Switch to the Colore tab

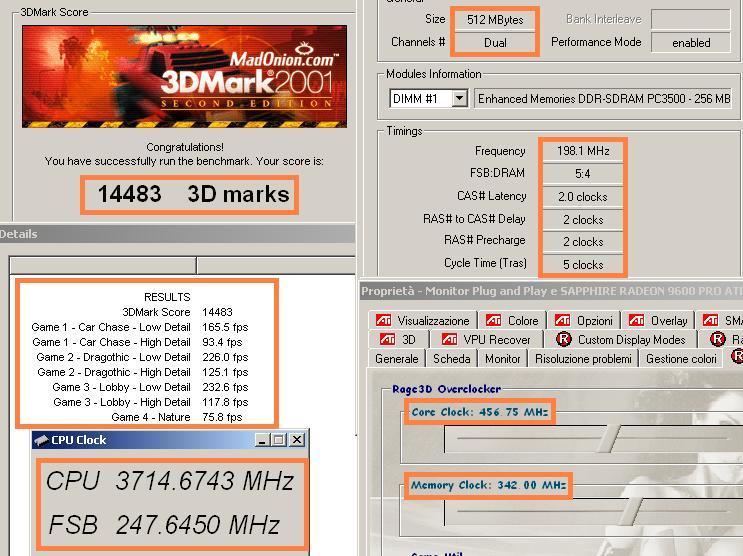tap(512, 321)
